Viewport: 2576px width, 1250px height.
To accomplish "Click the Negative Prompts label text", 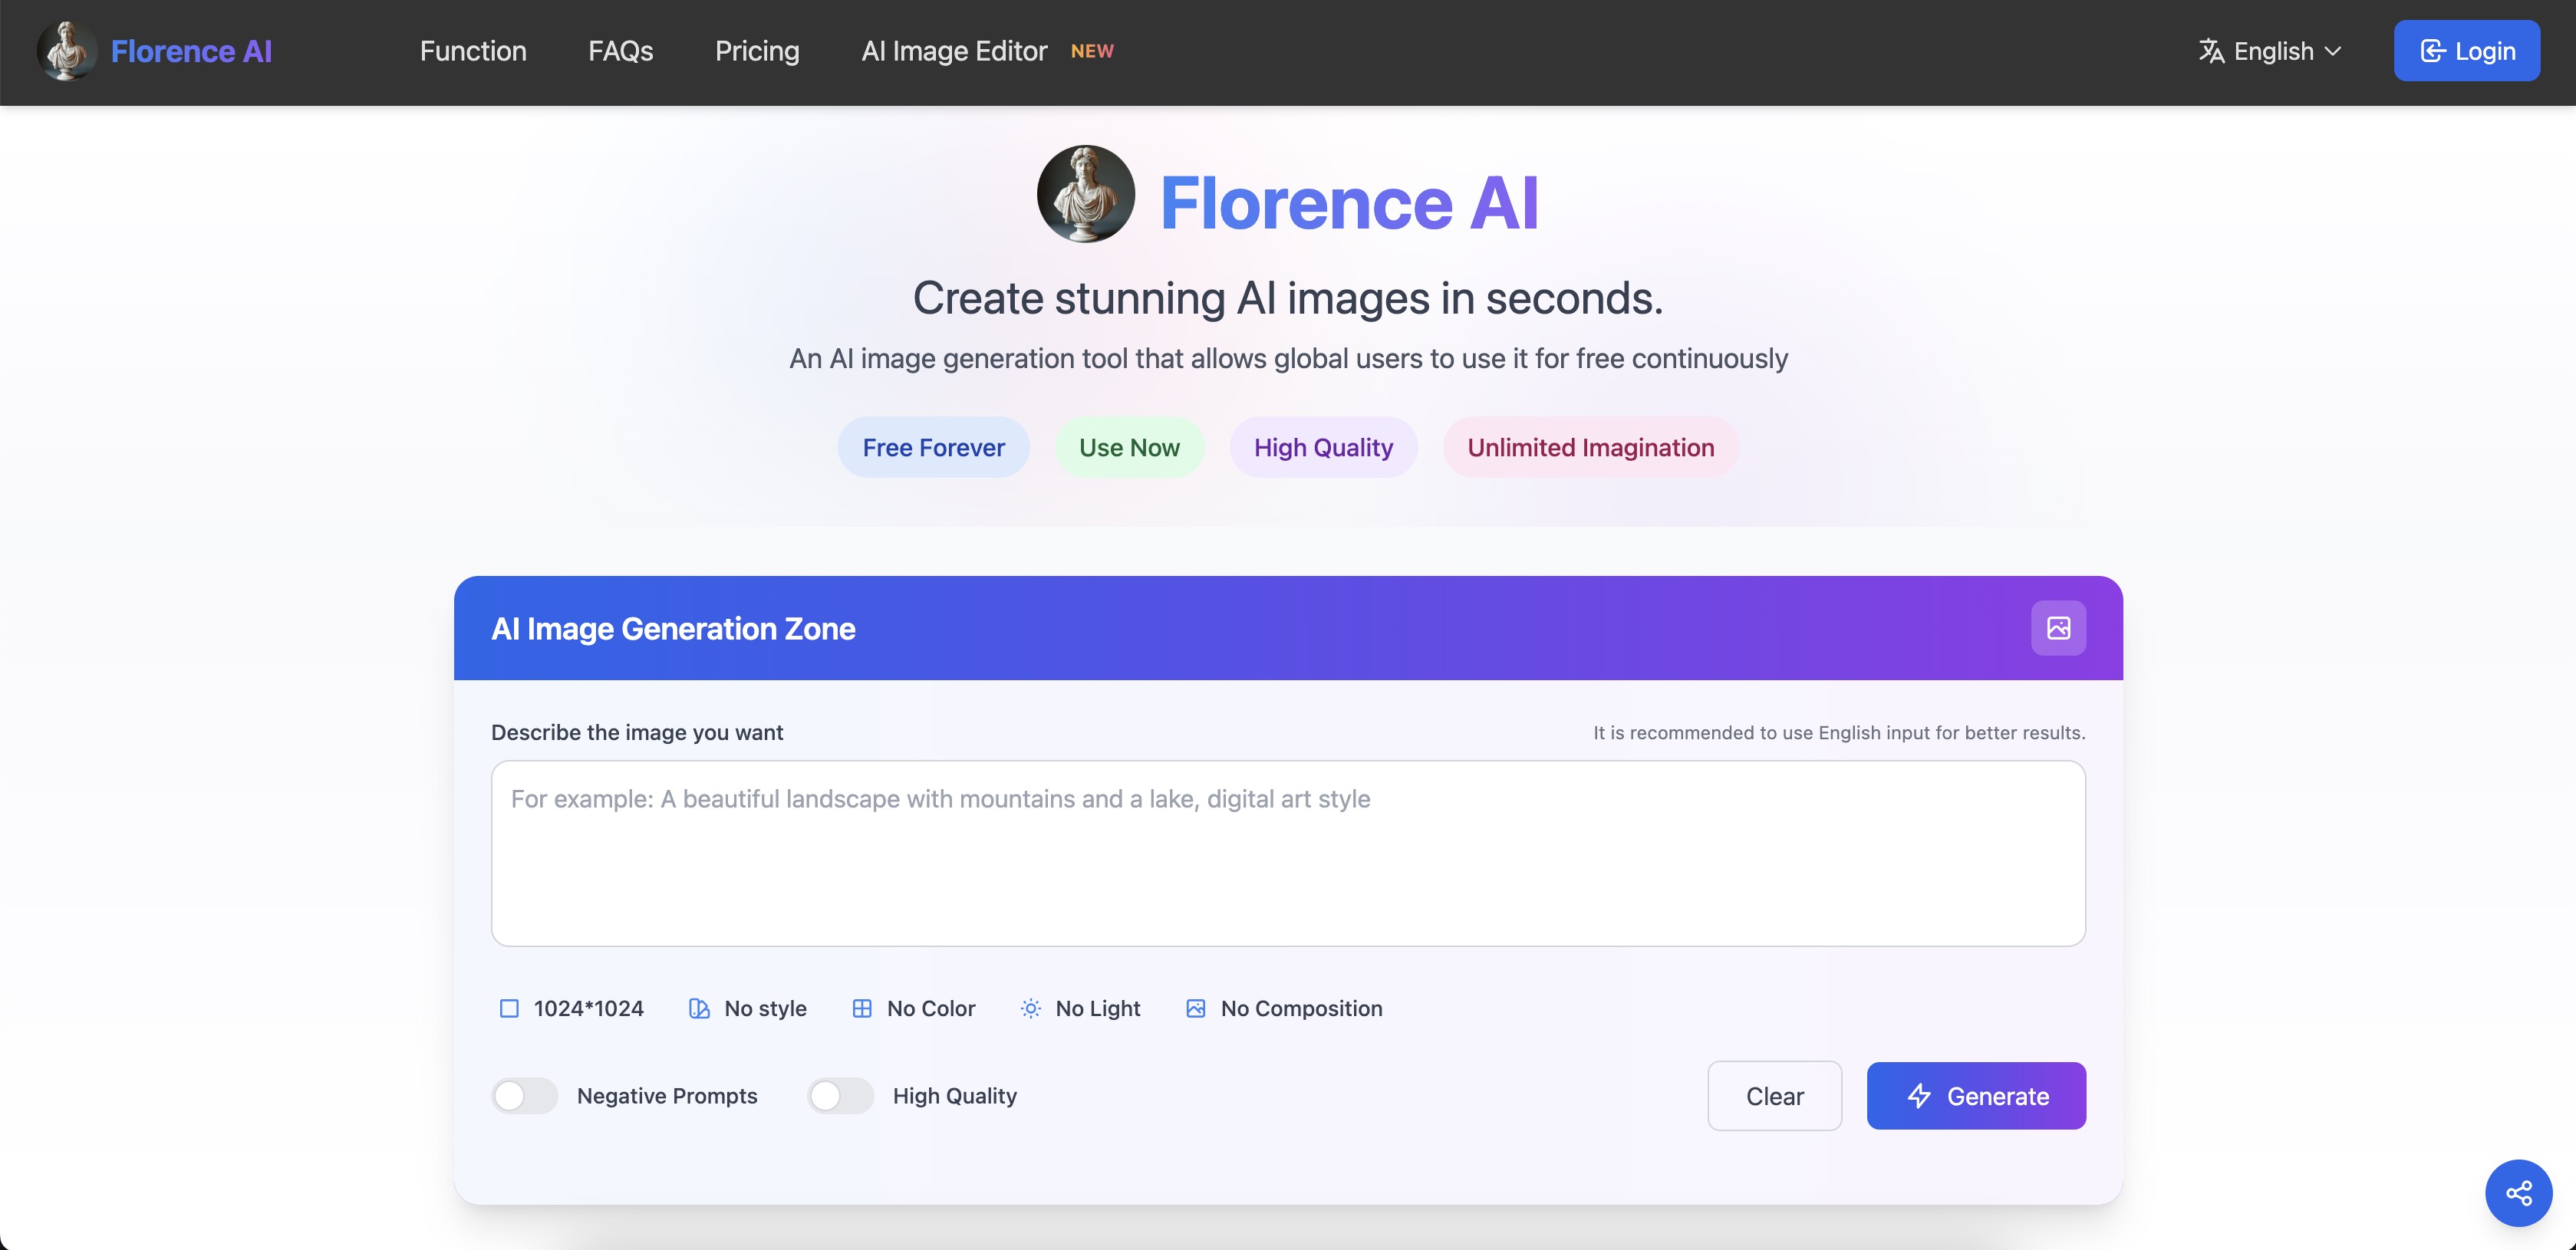I will (x=667, y=1096).
